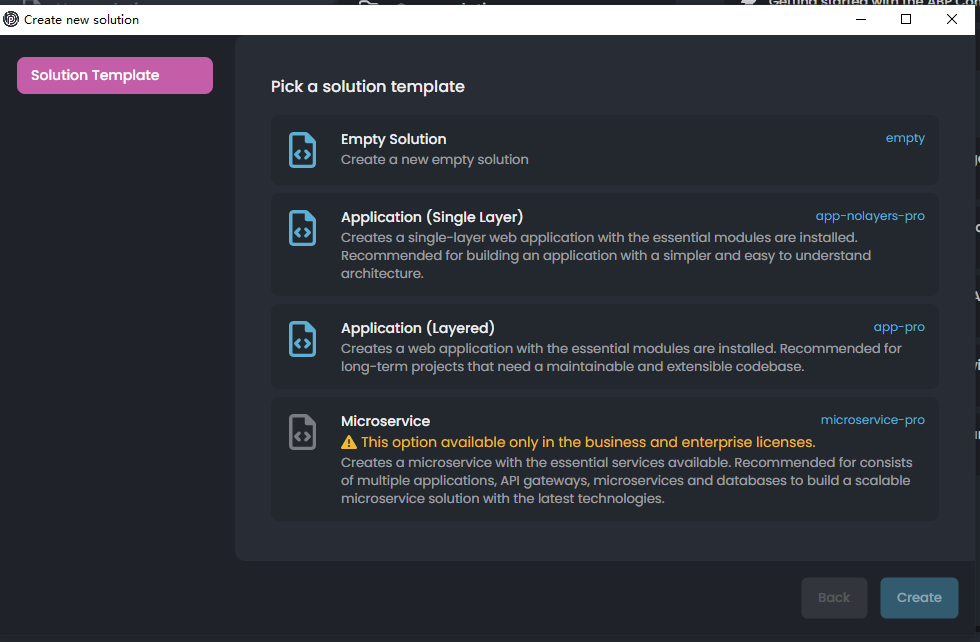Click the yellow warning triangle icon
Image resolution: width=980 pixels, height=642 pixels.
tap(349, 442)
